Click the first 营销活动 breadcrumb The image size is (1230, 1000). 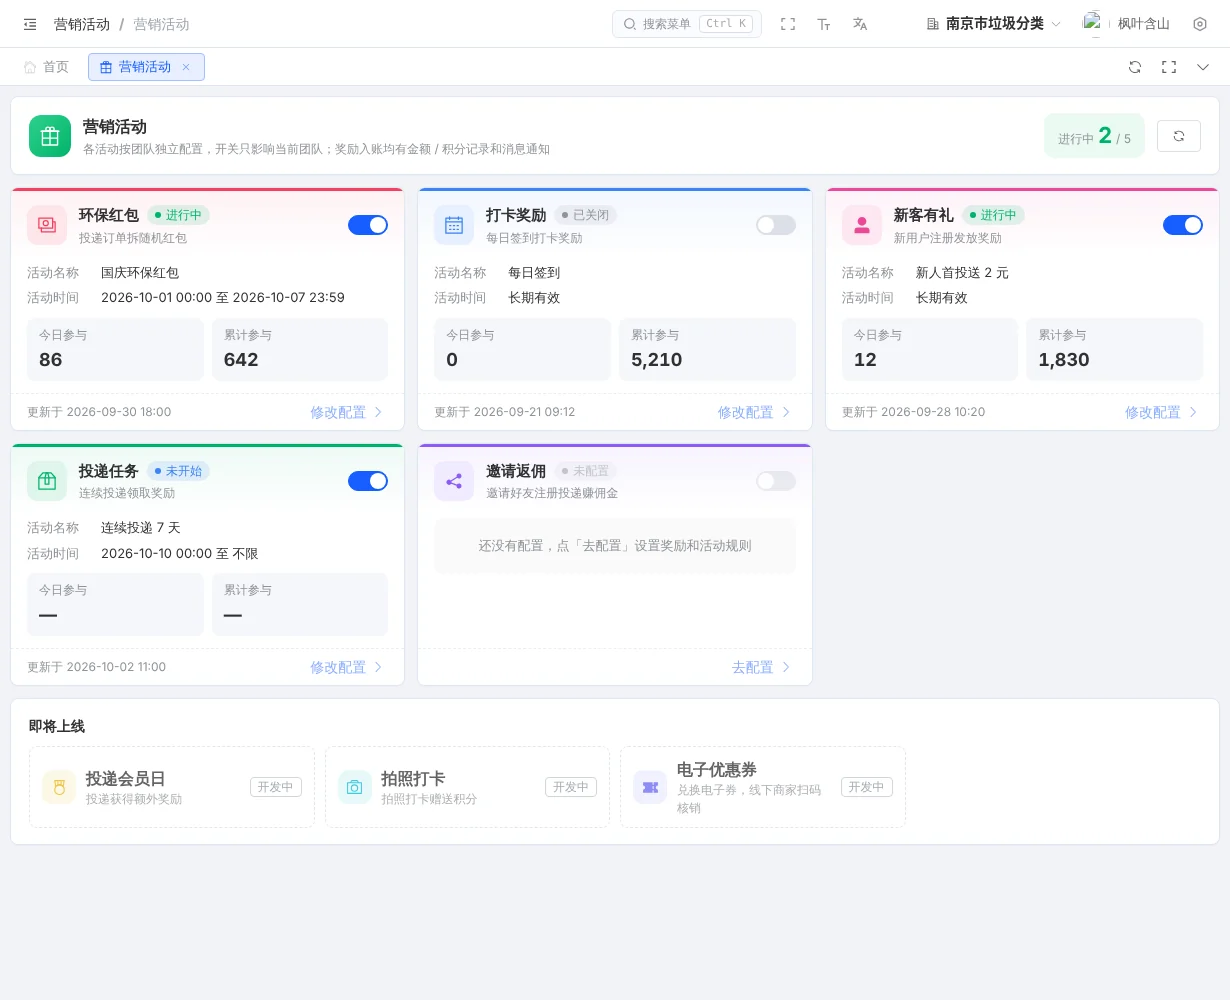[82, 24]
